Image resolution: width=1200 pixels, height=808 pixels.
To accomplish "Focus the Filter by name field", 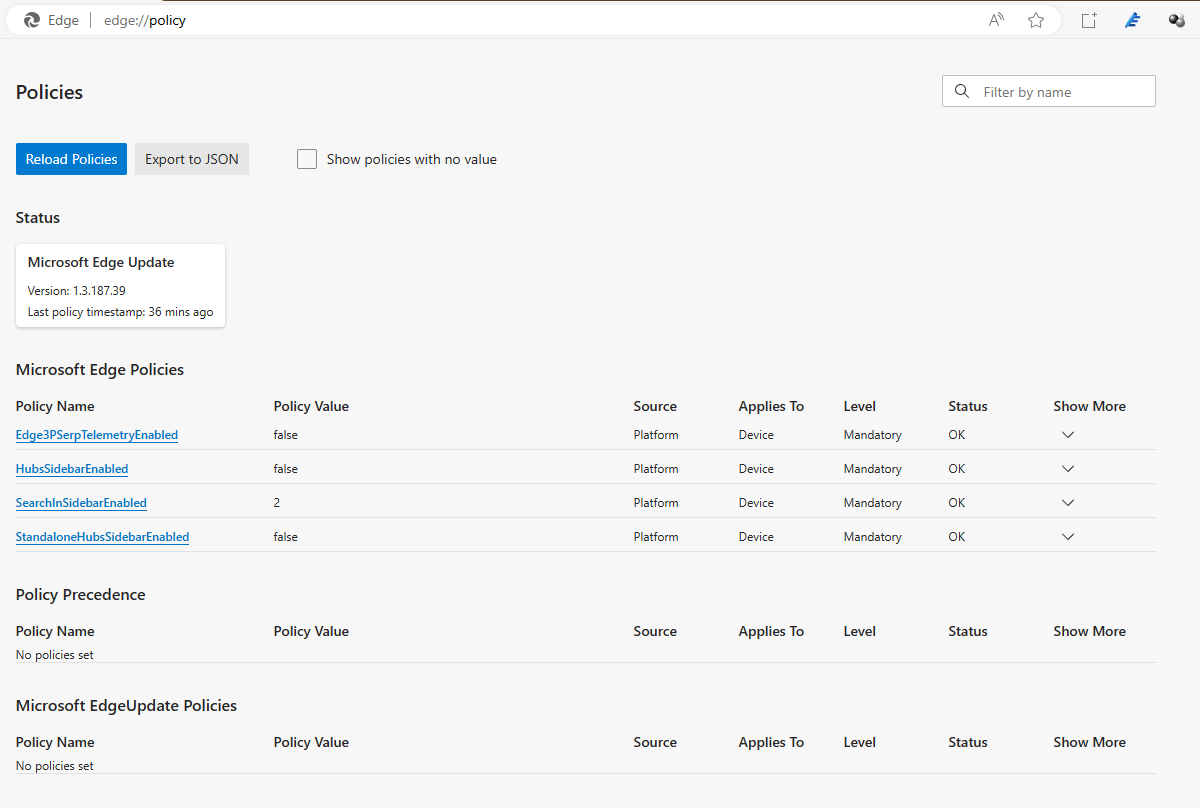I will pos(1049,91).
